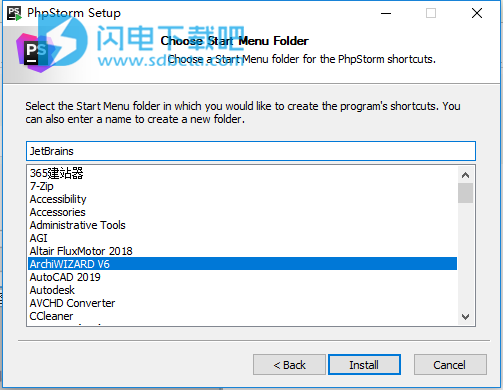Viewport: 503px width, 390px height.
Task: Select Administrative Tools in the list
Action: tap(242, 225)
